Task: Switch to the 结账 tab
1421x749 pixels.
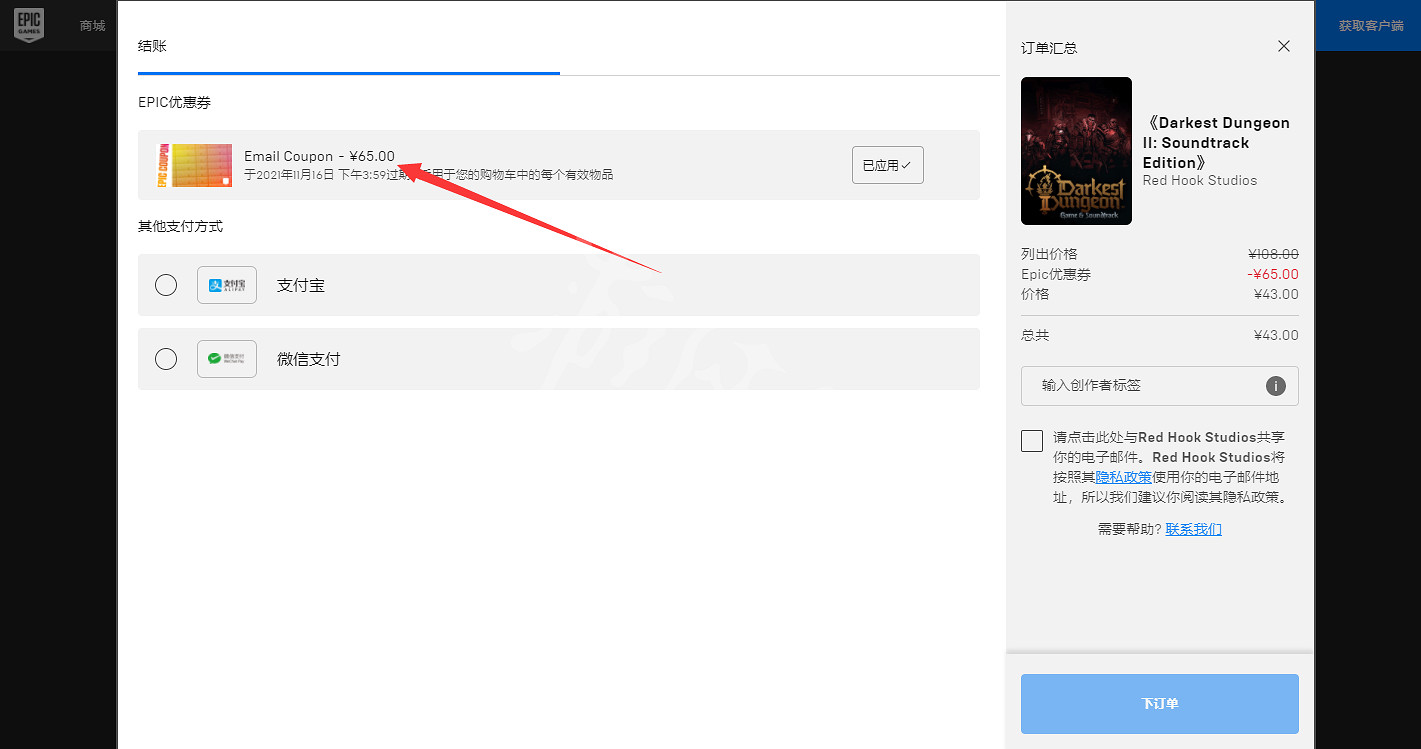Action: pos(153,46)
